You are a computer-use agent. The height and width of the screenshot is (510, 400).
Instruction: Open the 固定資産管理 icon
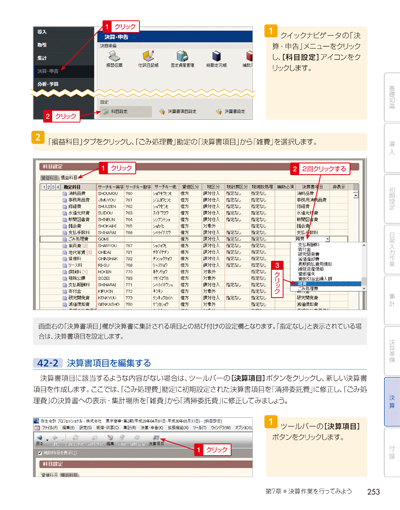182,59
